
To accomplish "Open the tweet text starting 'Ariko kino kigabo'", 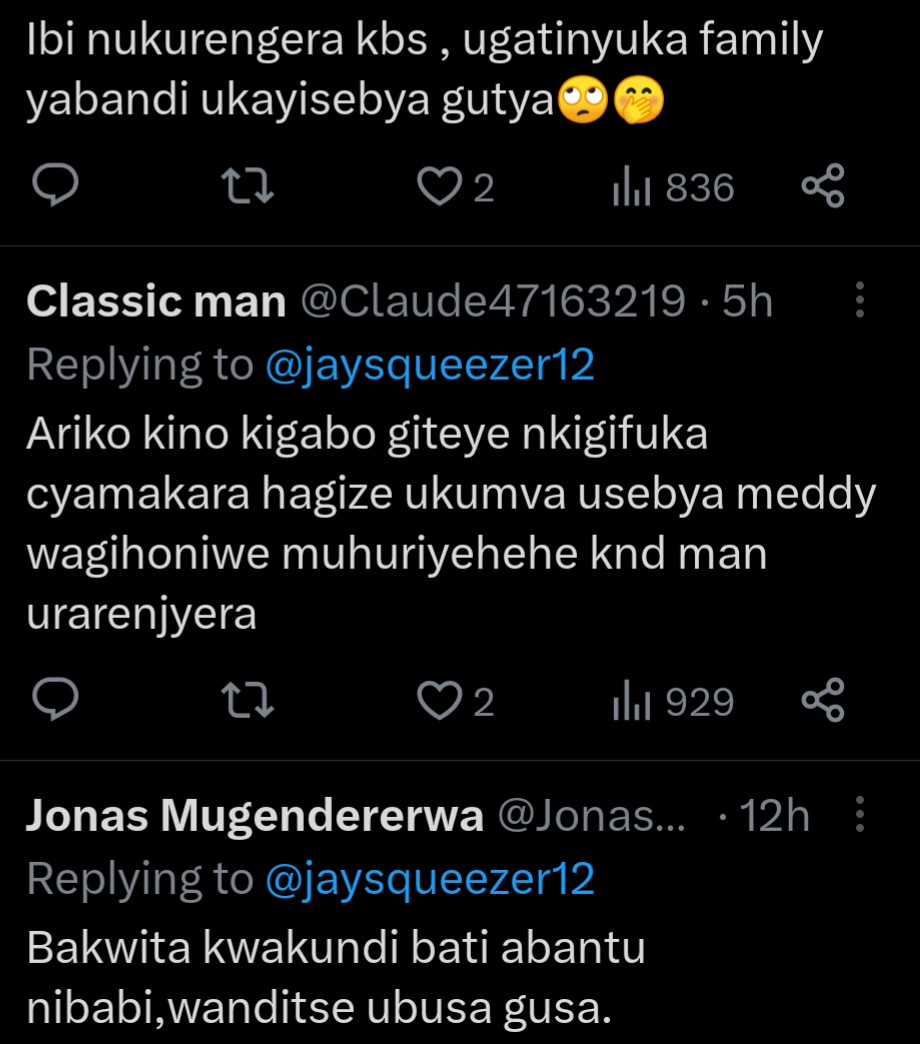I will pos(450,525).
